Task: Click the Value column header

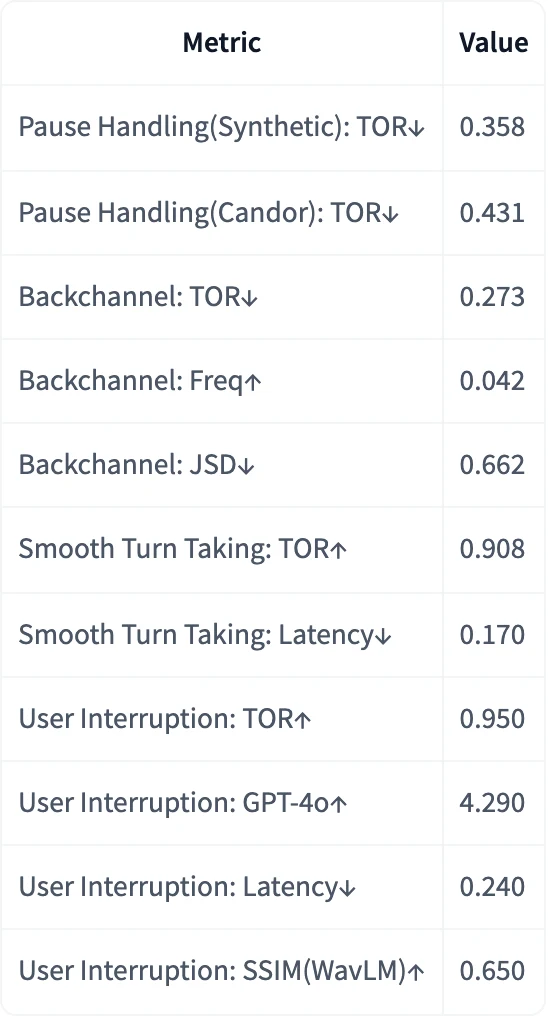Action: pyautogui.click(x=494, y=43)
